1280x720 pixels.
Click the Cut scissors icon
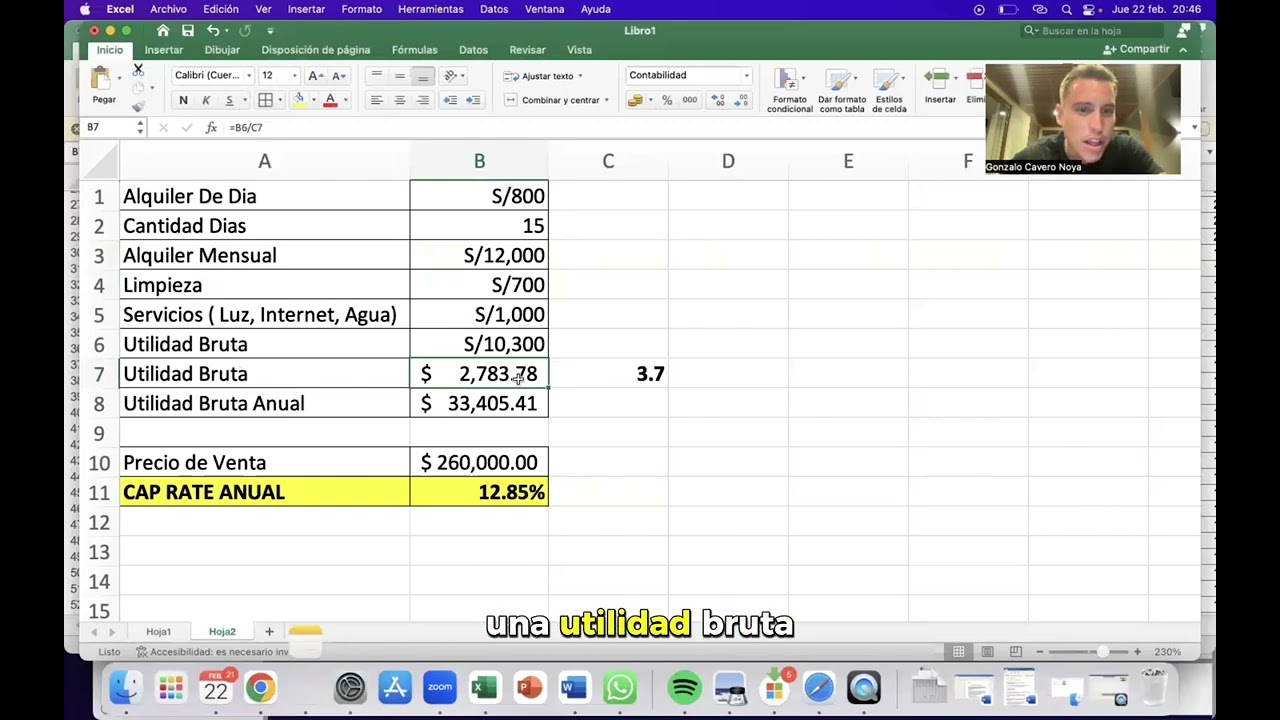[138, 70]
